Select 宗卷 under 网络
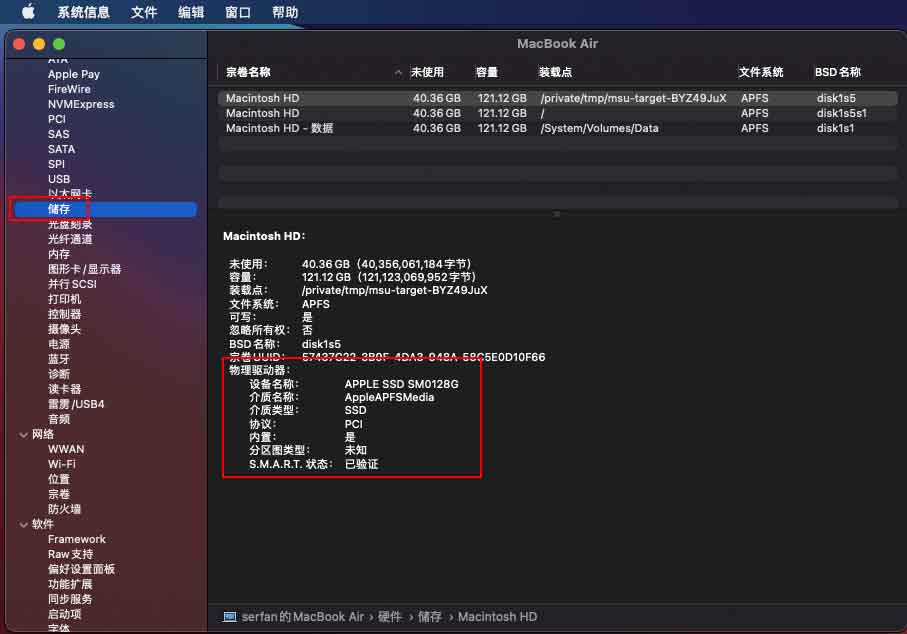This screenshot has width=907, height=634. click(58, 495)
